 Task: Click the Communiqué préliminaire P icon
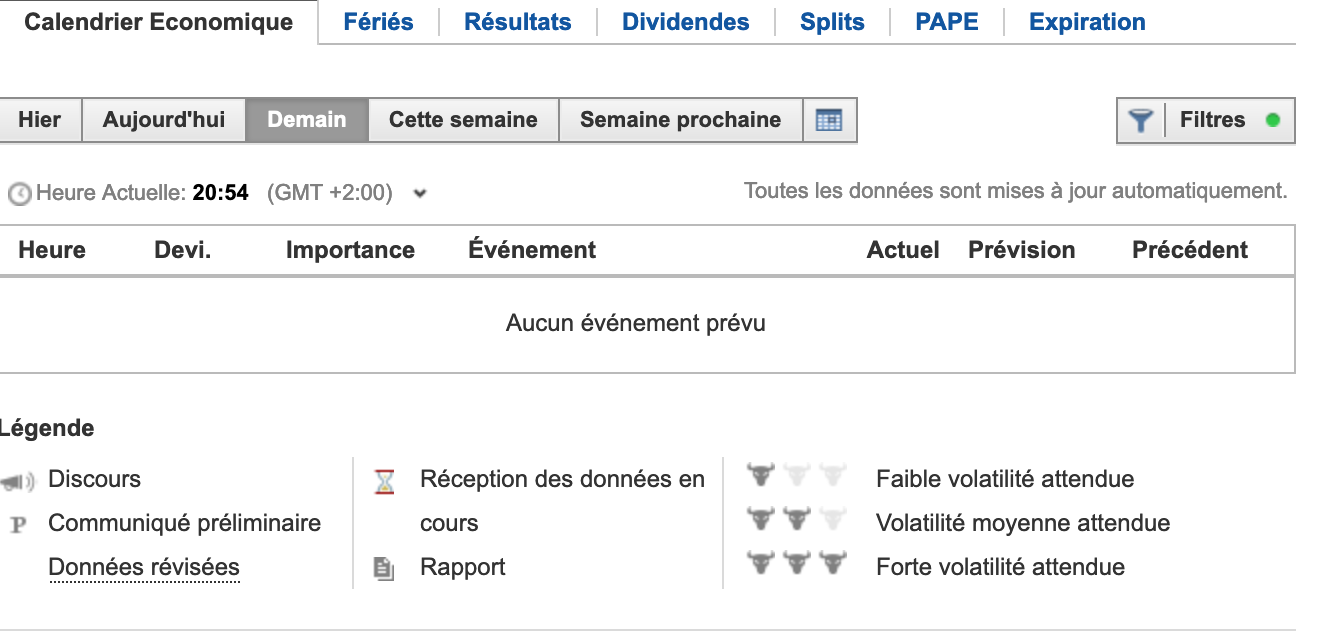17,525
